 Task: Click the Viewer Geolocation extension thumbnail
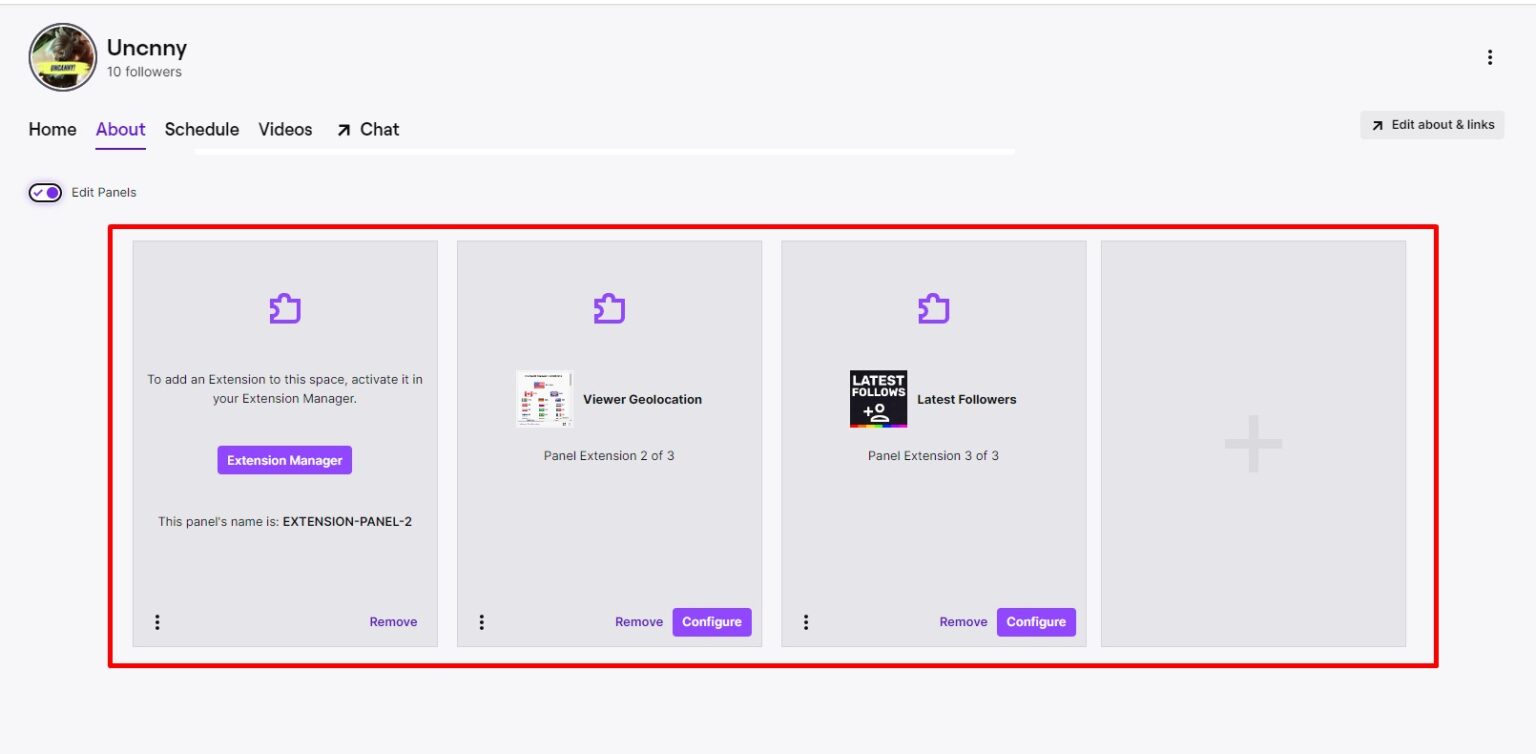[x=545, y=398]
